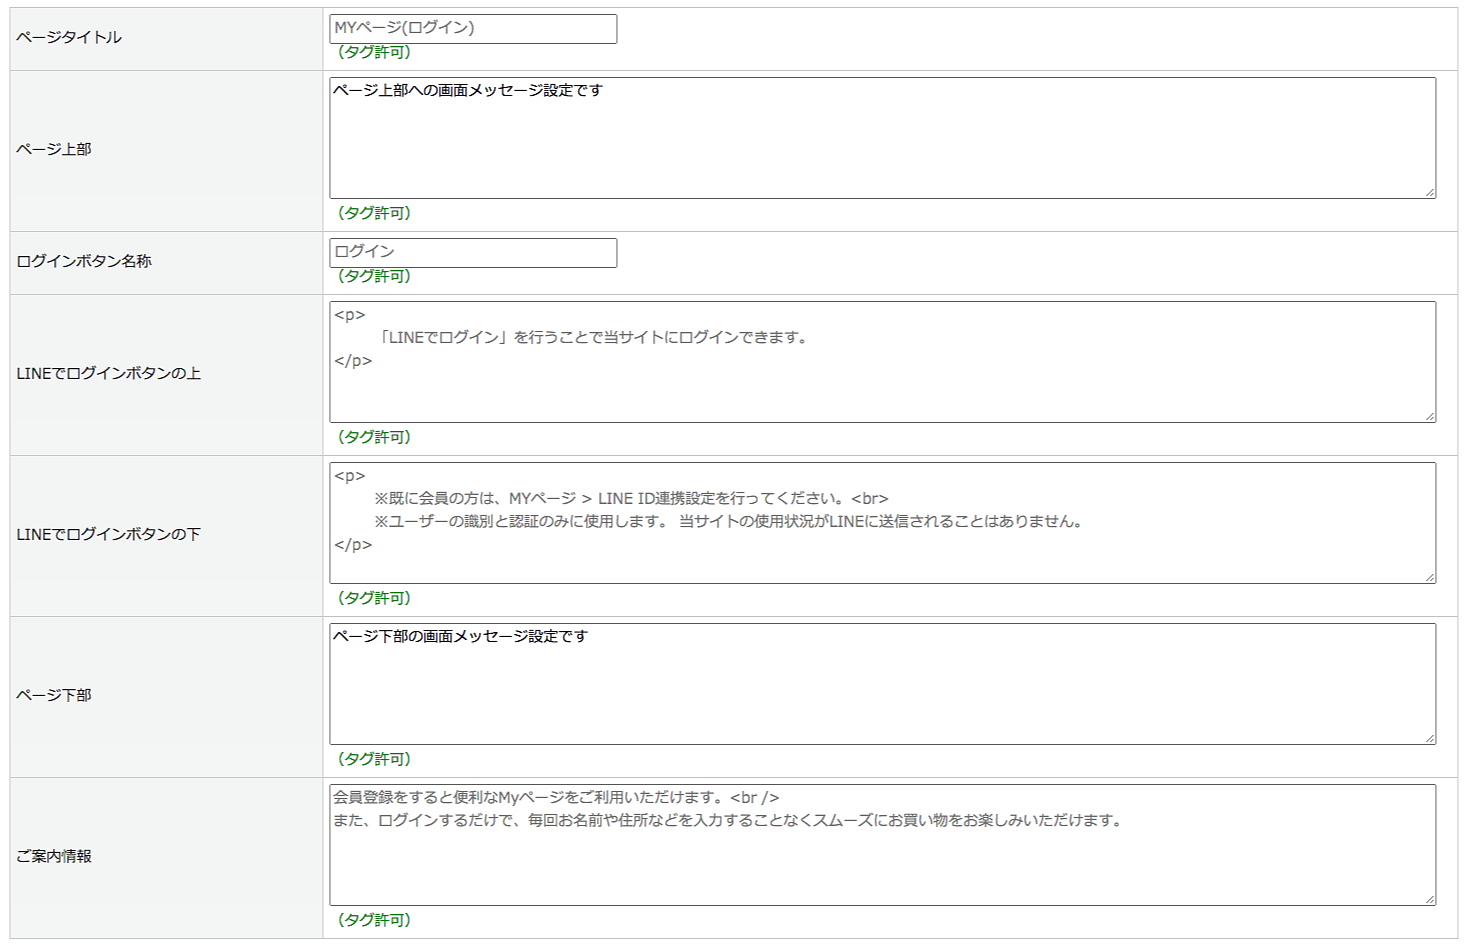Screen dimensions: 1467x948
Task: Click (タグ許可) note under ログインボタン名称 field
Action: (x=374, y=276)
